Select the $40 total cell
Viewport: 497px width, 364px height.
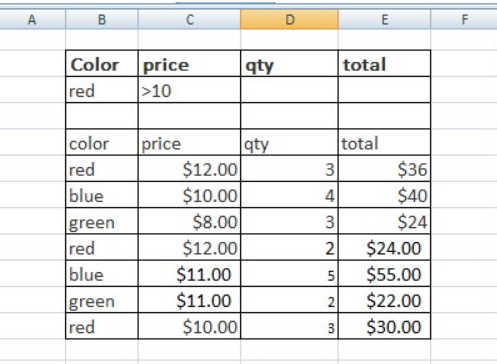(x=384, y=195)
